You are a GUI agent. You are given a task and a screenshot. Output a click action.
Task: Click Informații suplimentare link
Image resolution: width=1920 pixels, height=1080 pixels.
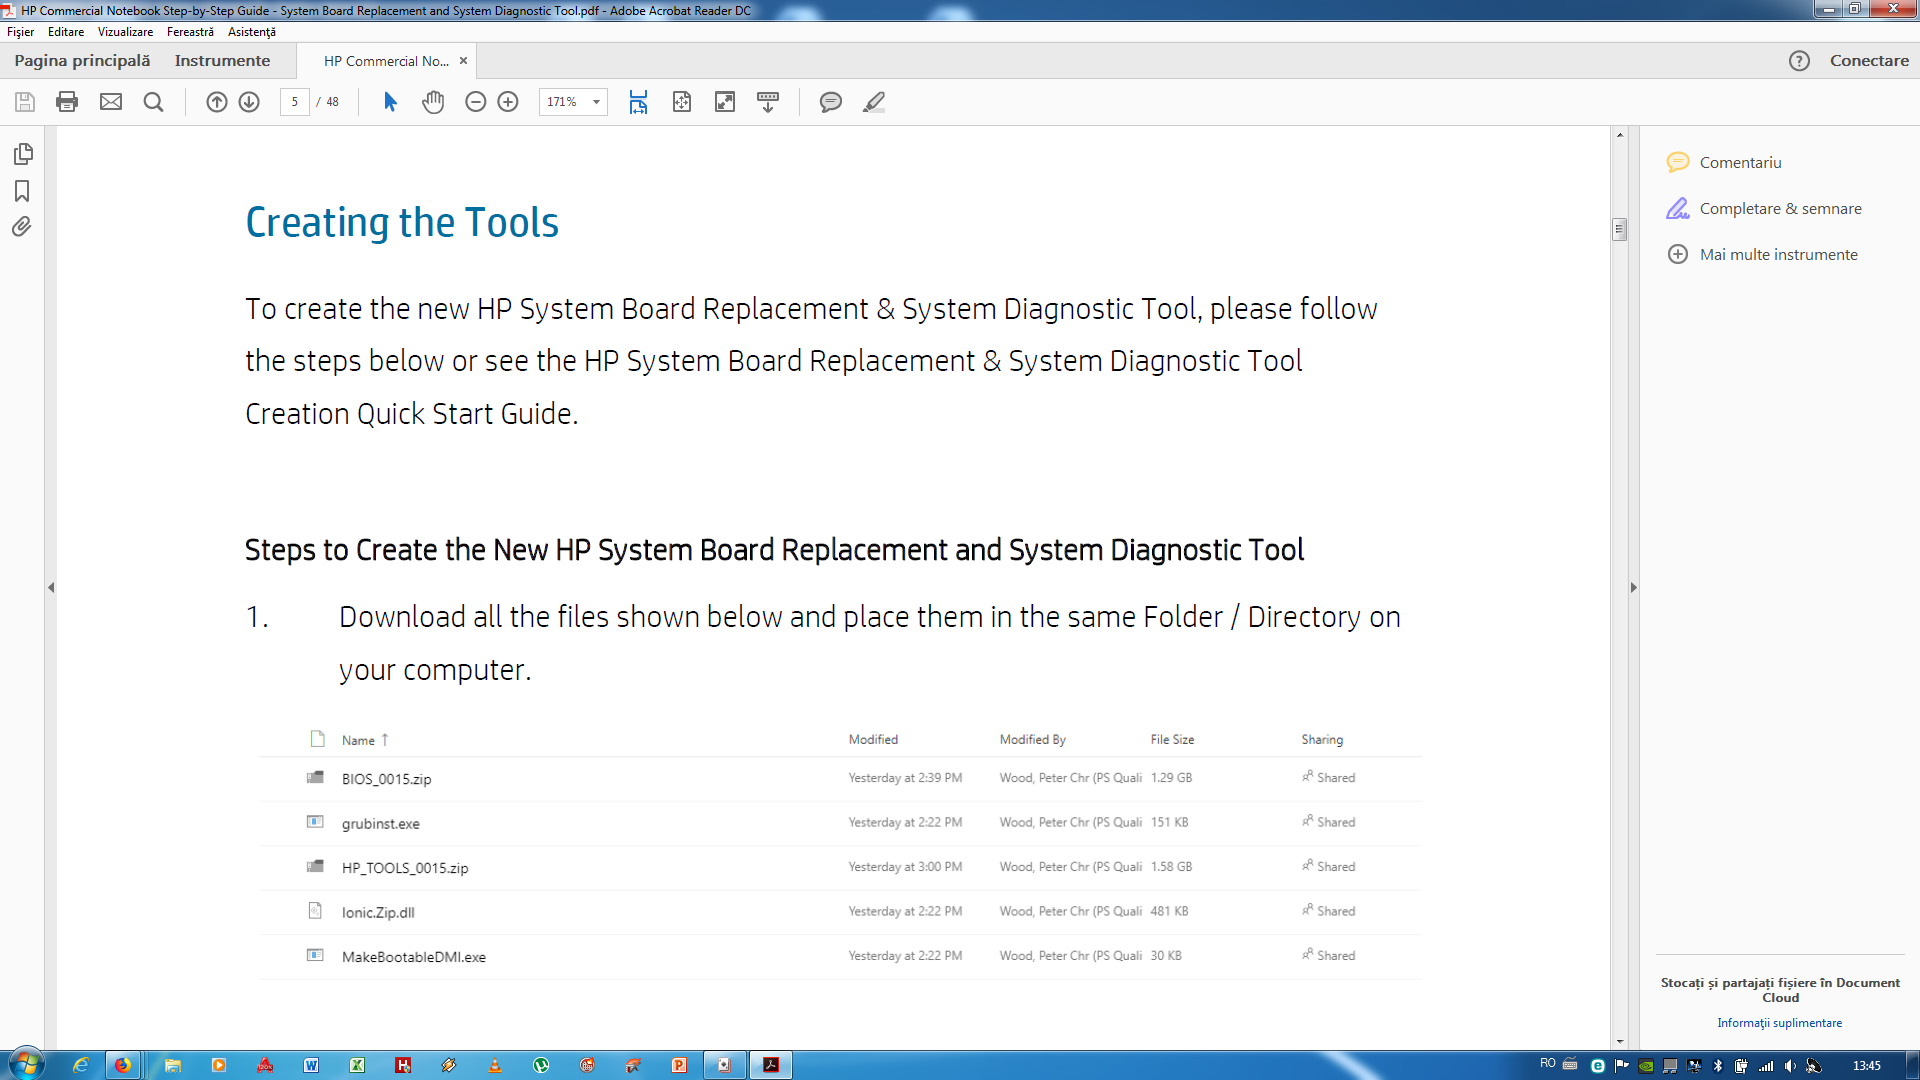[1779, 1023]
